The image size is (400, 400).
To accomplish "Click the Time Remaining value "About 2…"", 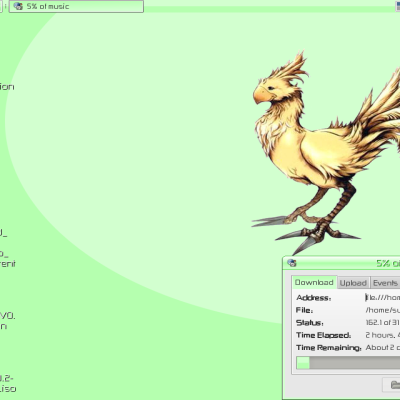I will pyautogui.click(x=382, y=347).
